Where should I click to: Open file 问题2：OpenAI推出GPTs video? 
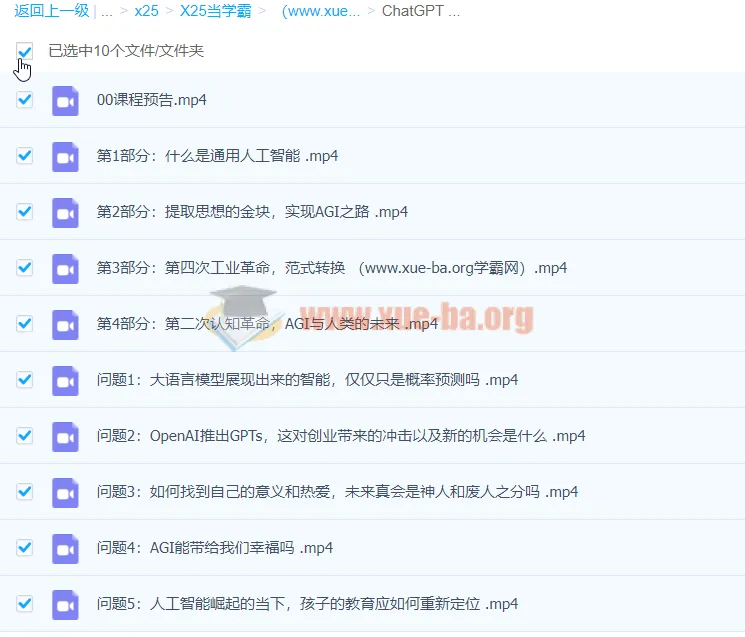click(340, 436)
